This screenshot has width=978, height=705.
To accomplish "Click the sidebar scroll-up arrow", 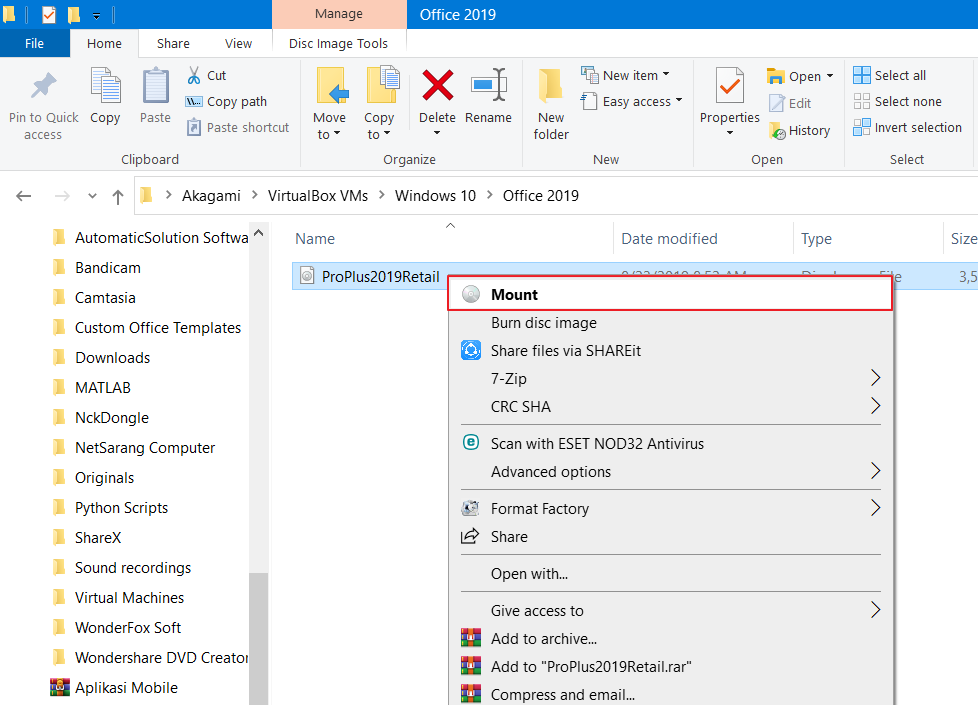I will point(259,233).
